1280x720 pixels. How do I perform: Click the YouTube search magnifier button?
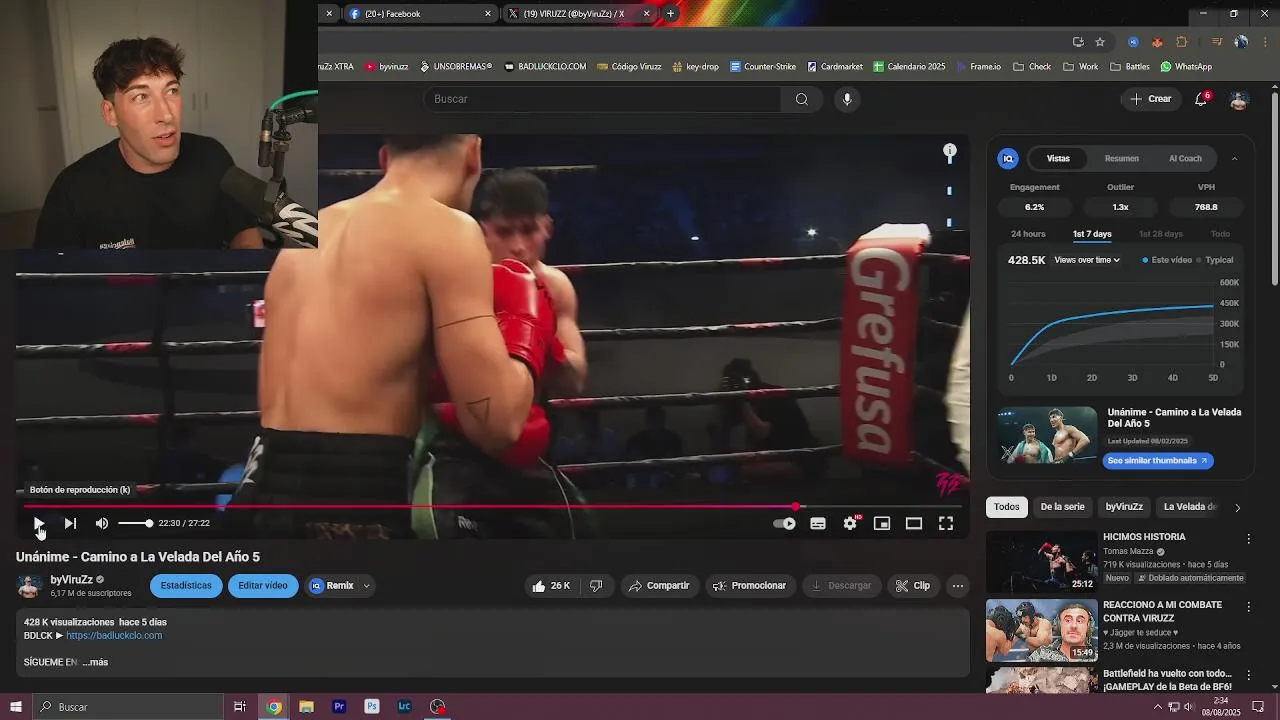(x=802, y=99)
